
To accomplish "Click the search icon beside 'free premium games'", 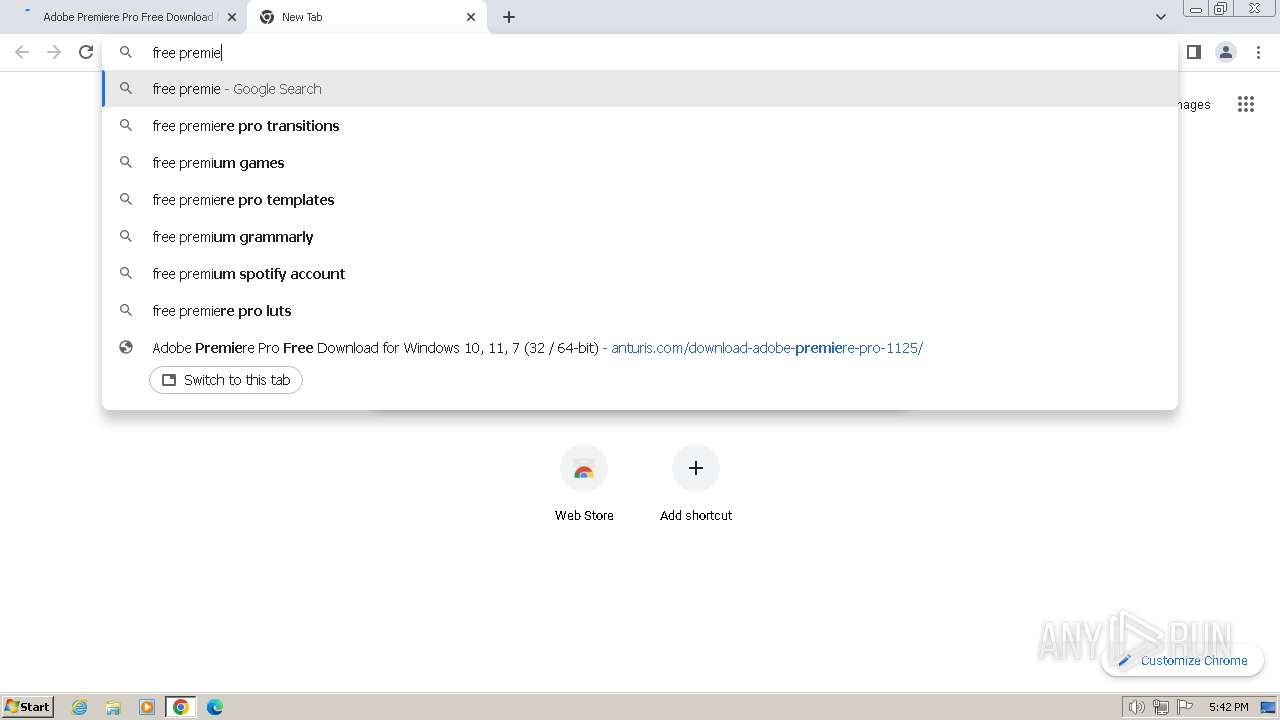I will (x=126, y=163).
